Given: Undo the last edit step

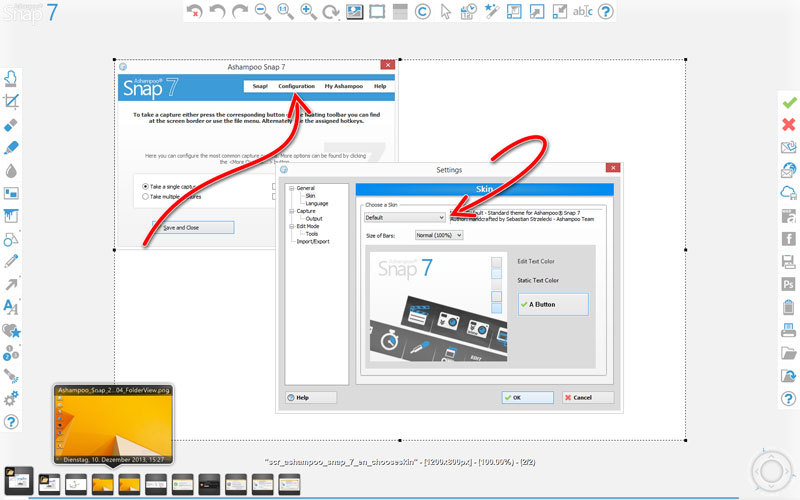Looking at the screenshot, I should point(217,11).
